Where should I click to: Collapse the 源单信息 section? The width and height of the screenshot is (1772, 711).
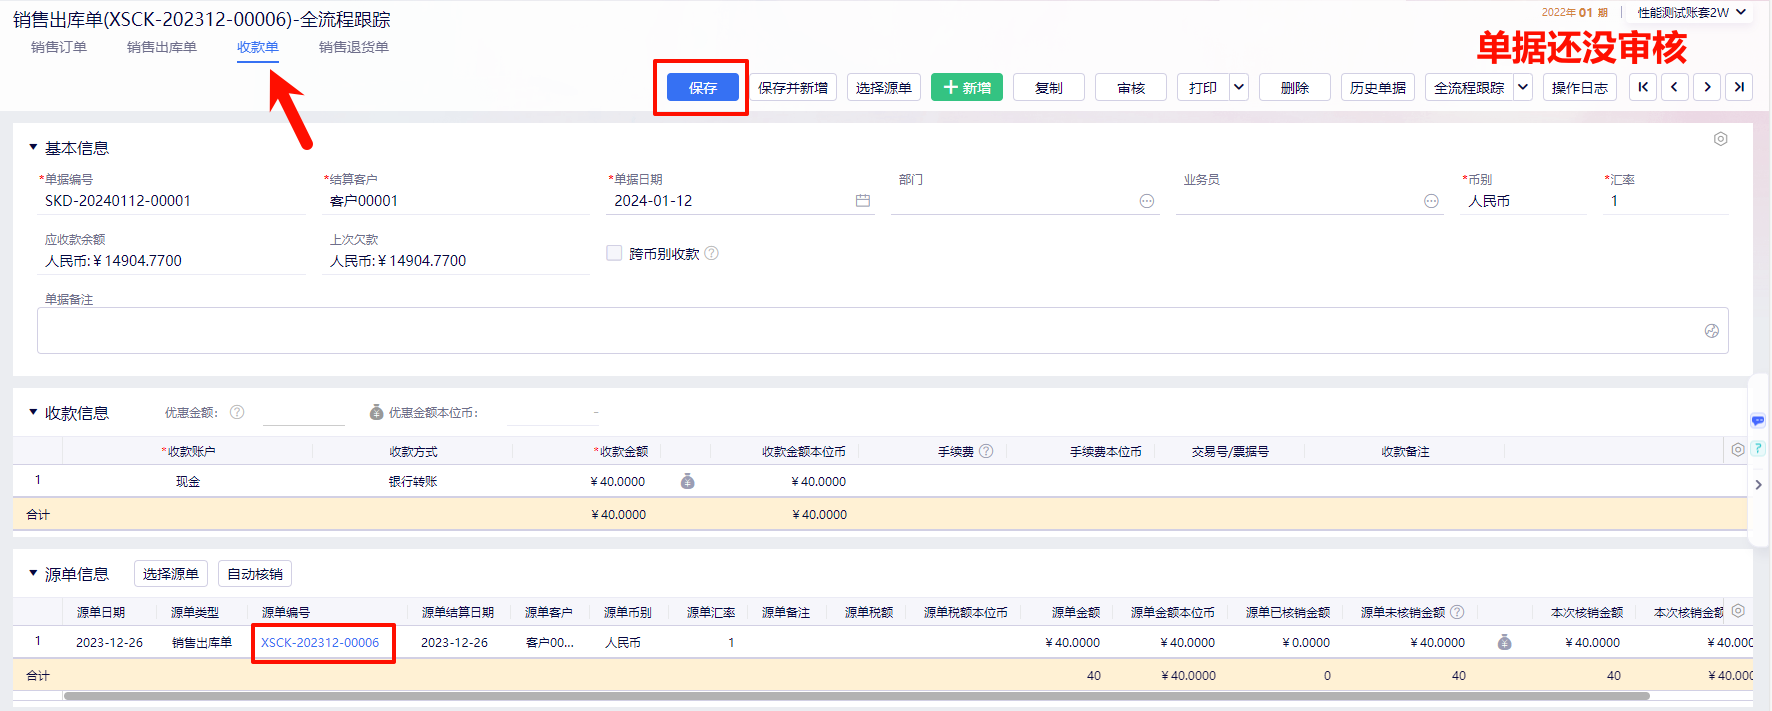click(33, 573)
